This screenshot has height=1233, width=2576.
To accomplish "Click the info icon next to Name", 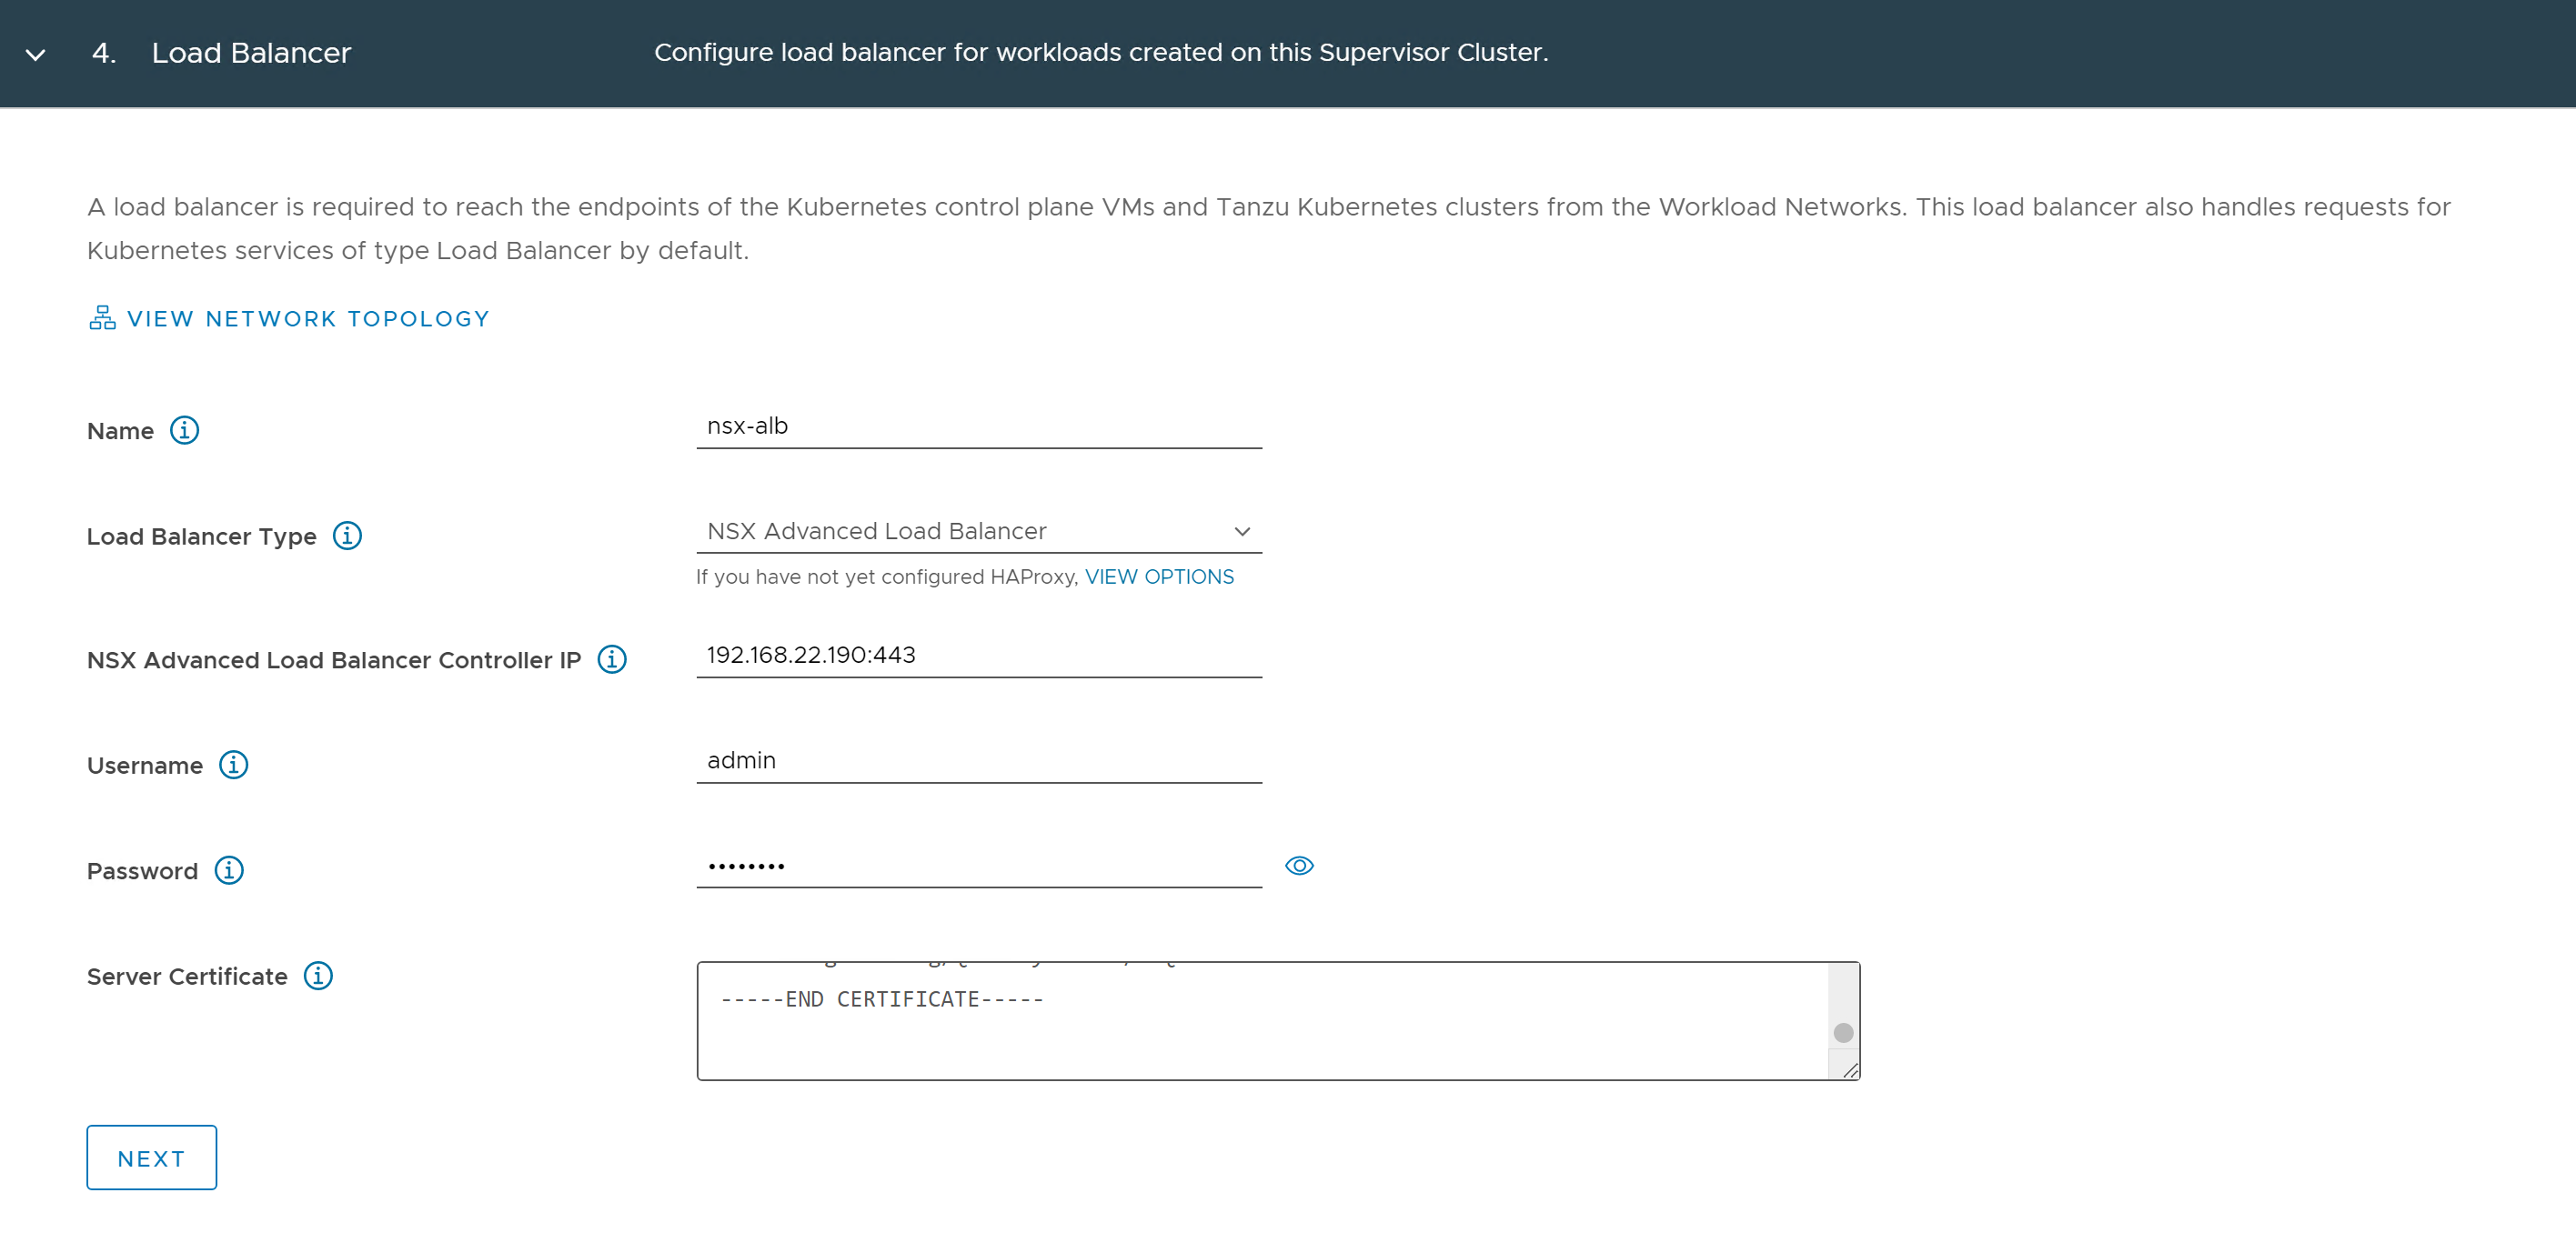I will (x=184, y=430).
